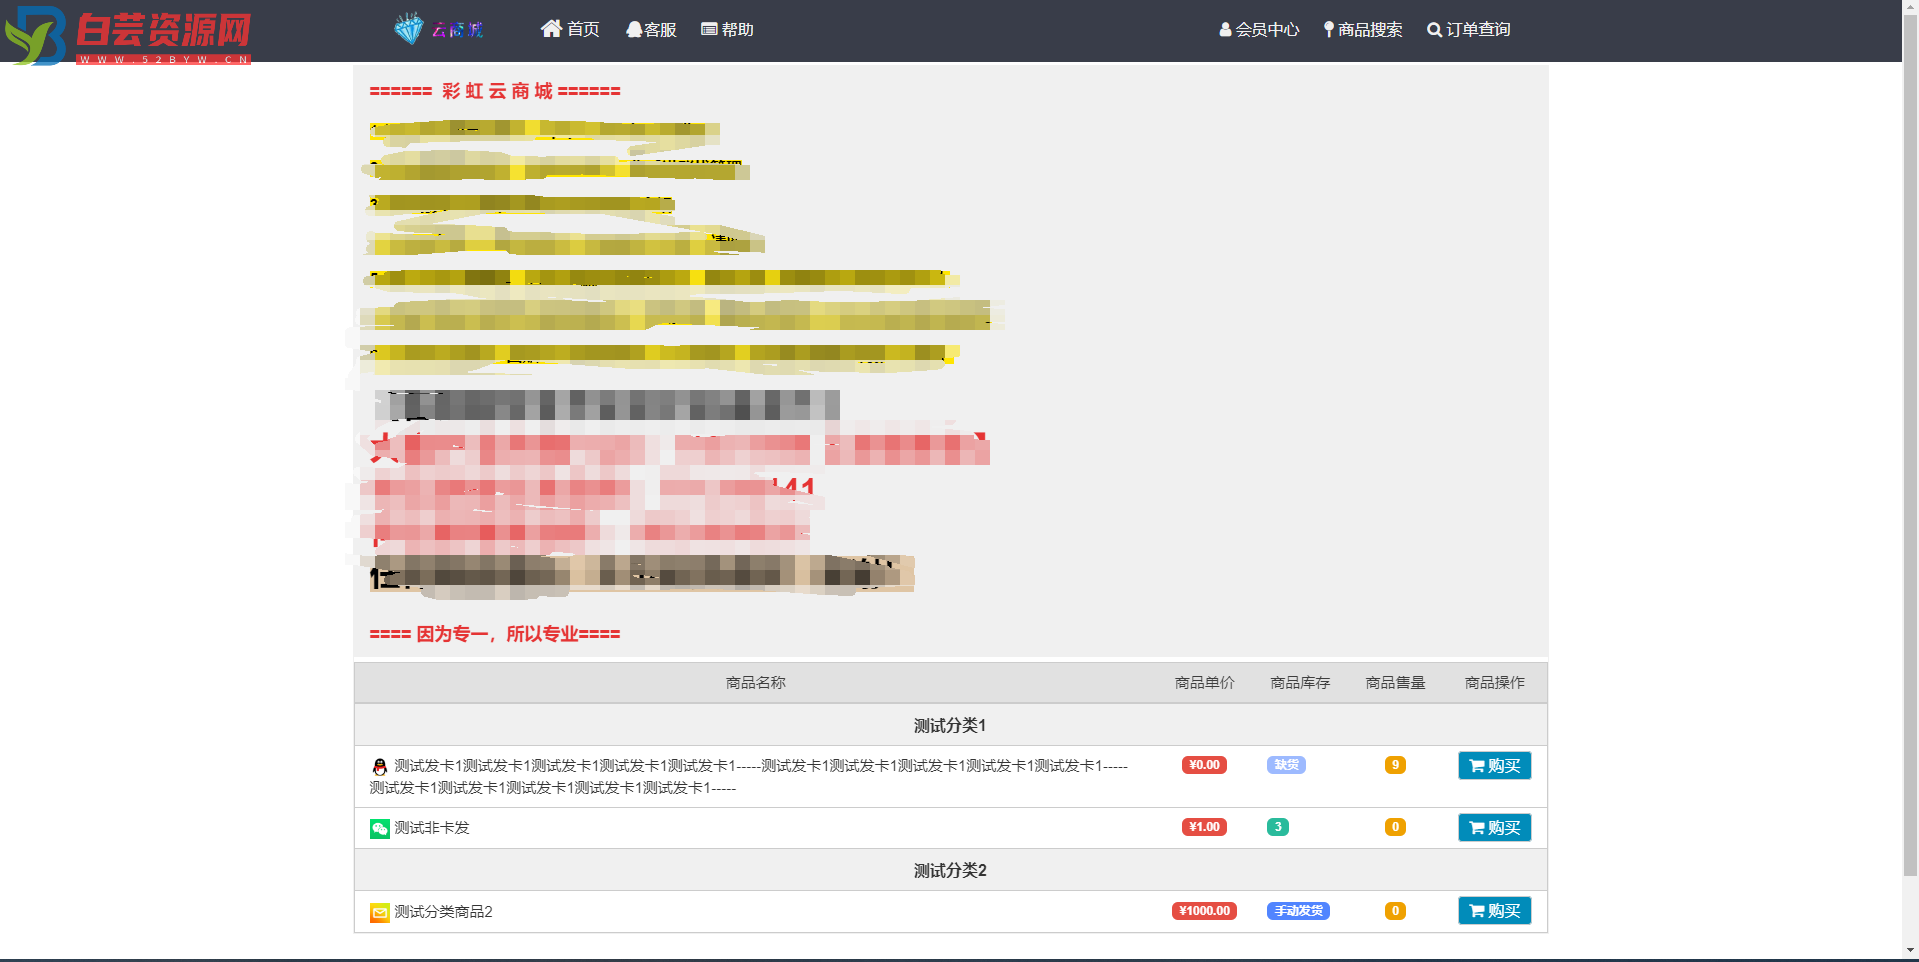The height and width of the screenshot is (962, 1919).
Task: Buy the 测试发卡1 product
Action: 1494,766
